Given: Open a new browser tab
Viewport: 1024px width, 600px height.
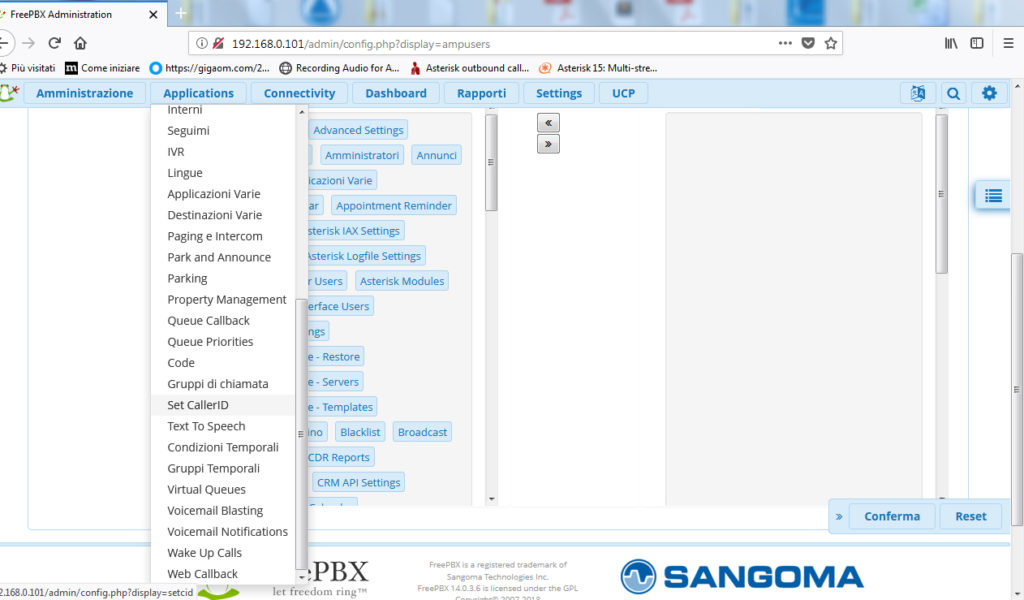Looking at the screenshot, I should point(181,13).
